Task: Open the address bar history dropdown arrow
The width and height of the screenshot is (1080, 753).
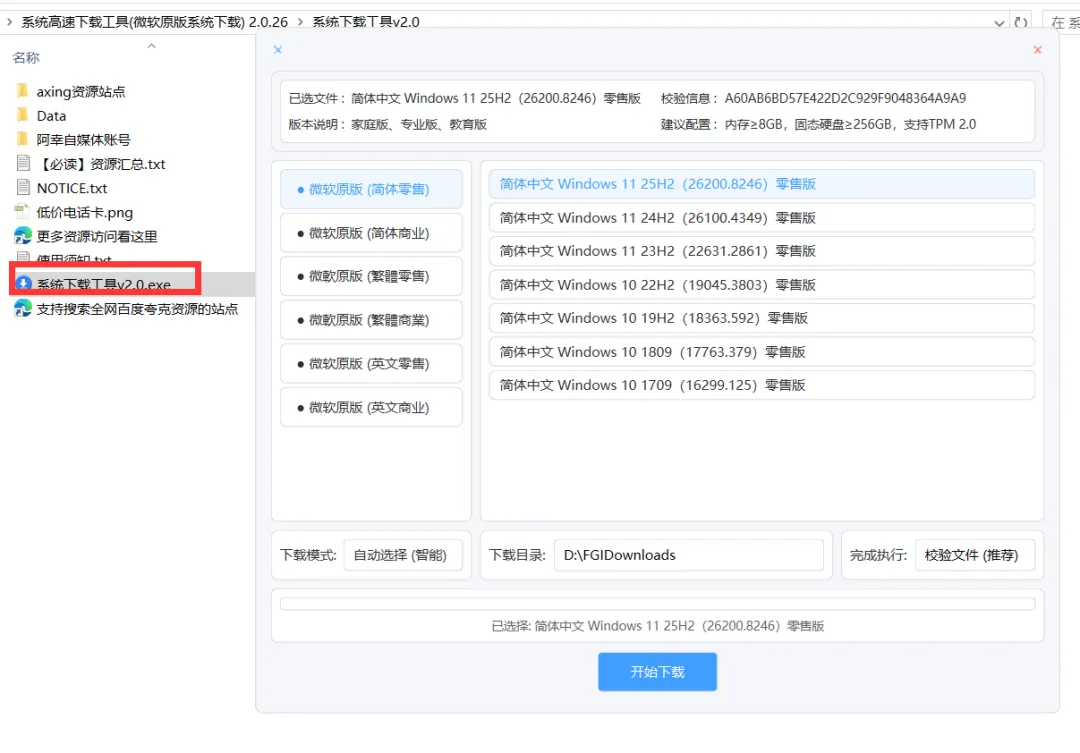Action: (x=999, y=23)
